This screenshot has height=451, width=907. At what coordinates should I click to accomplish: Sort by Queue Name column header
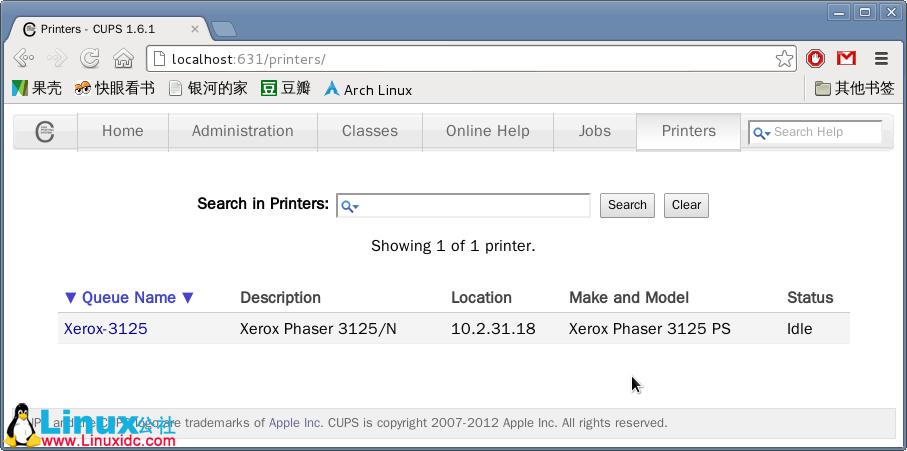tap(129, 297)
